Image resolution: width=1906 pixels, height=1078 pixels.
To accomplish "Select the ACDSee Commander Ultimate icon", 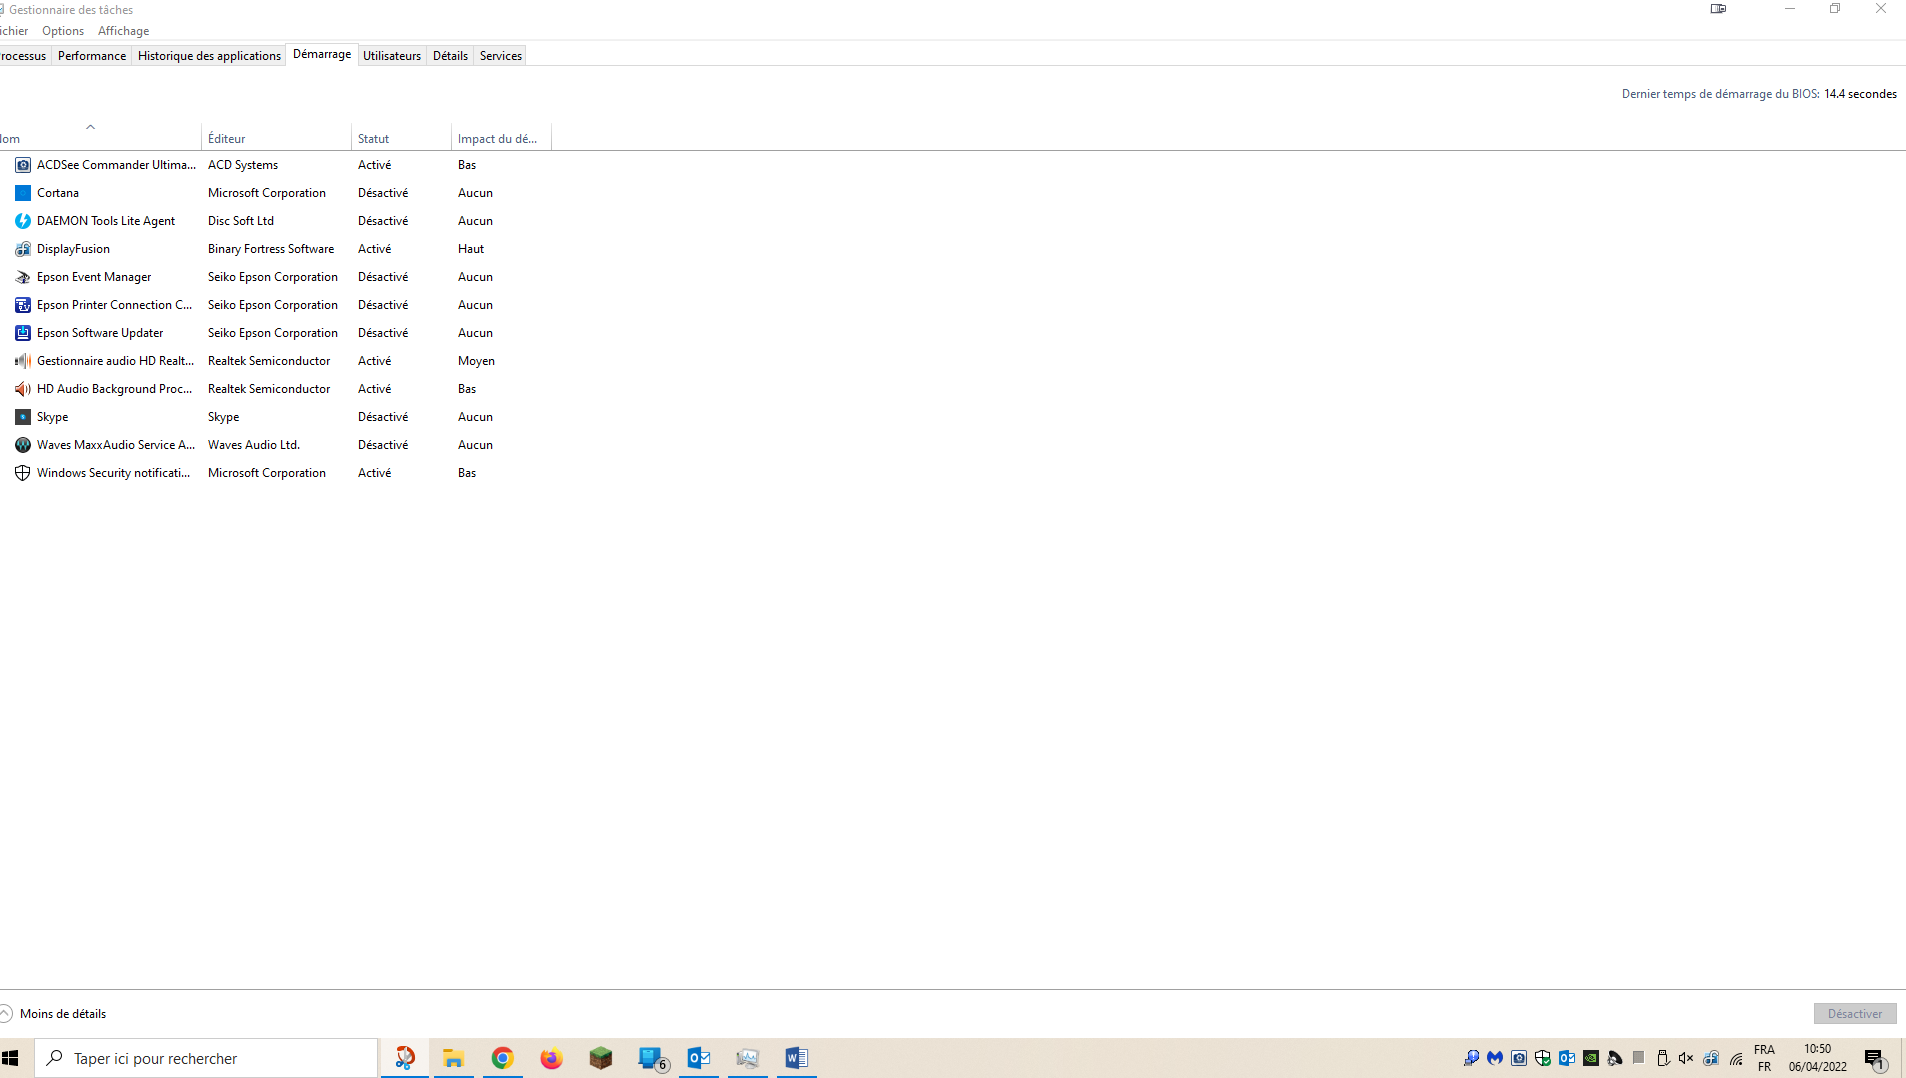I will pyautogui.click(x=23, y=165).
